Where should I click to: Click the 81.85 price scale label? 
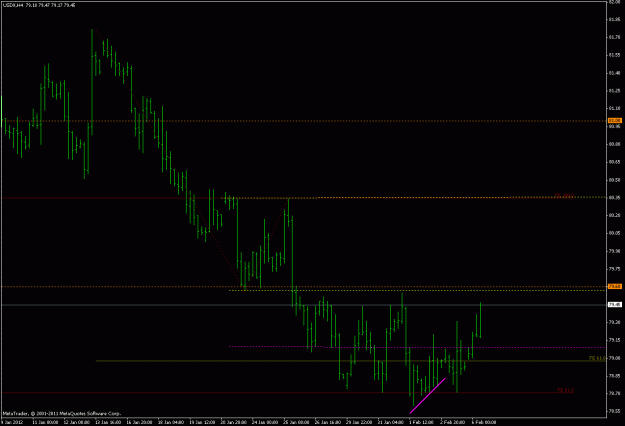[614, 19]
